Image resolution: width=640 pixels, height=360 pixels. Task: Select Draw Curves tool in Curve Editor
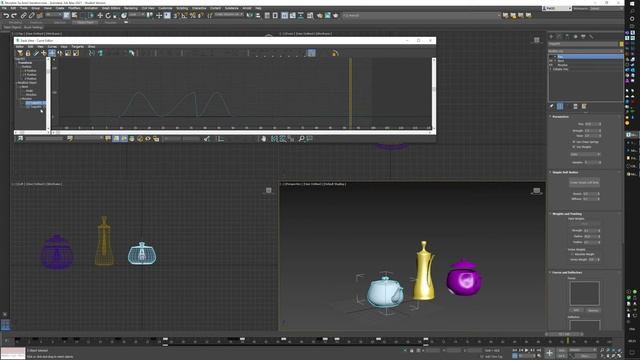pyautogui.click(x=36, y=53)
